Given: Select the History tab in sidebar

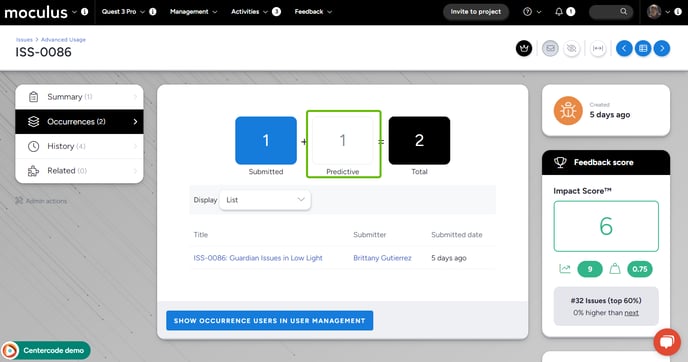Looking at the screenshot, I should (x=79, y=146).
